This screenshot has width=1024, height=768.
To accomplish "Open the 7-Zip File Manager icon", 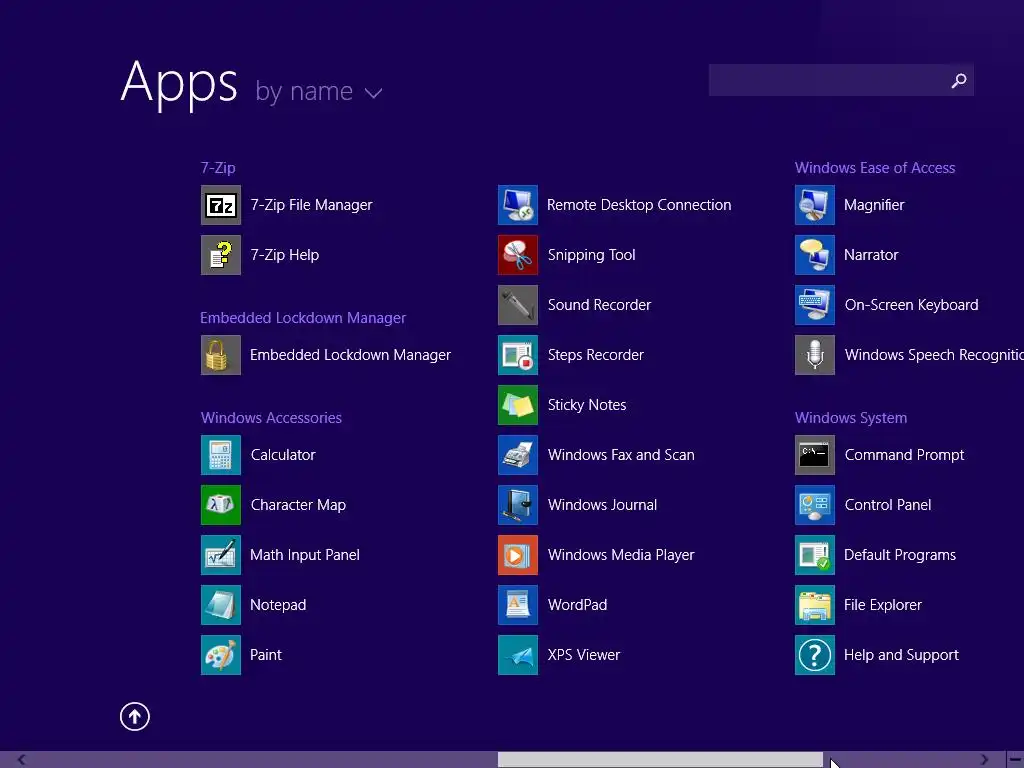I will [221, 205].
